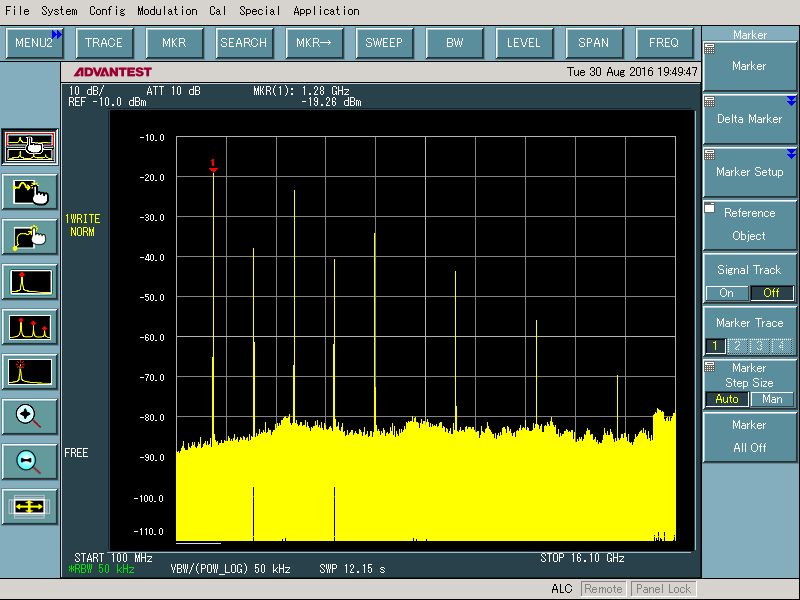Click the ALC status label
This screenshot has width=800, height=600.
[562, 589]
